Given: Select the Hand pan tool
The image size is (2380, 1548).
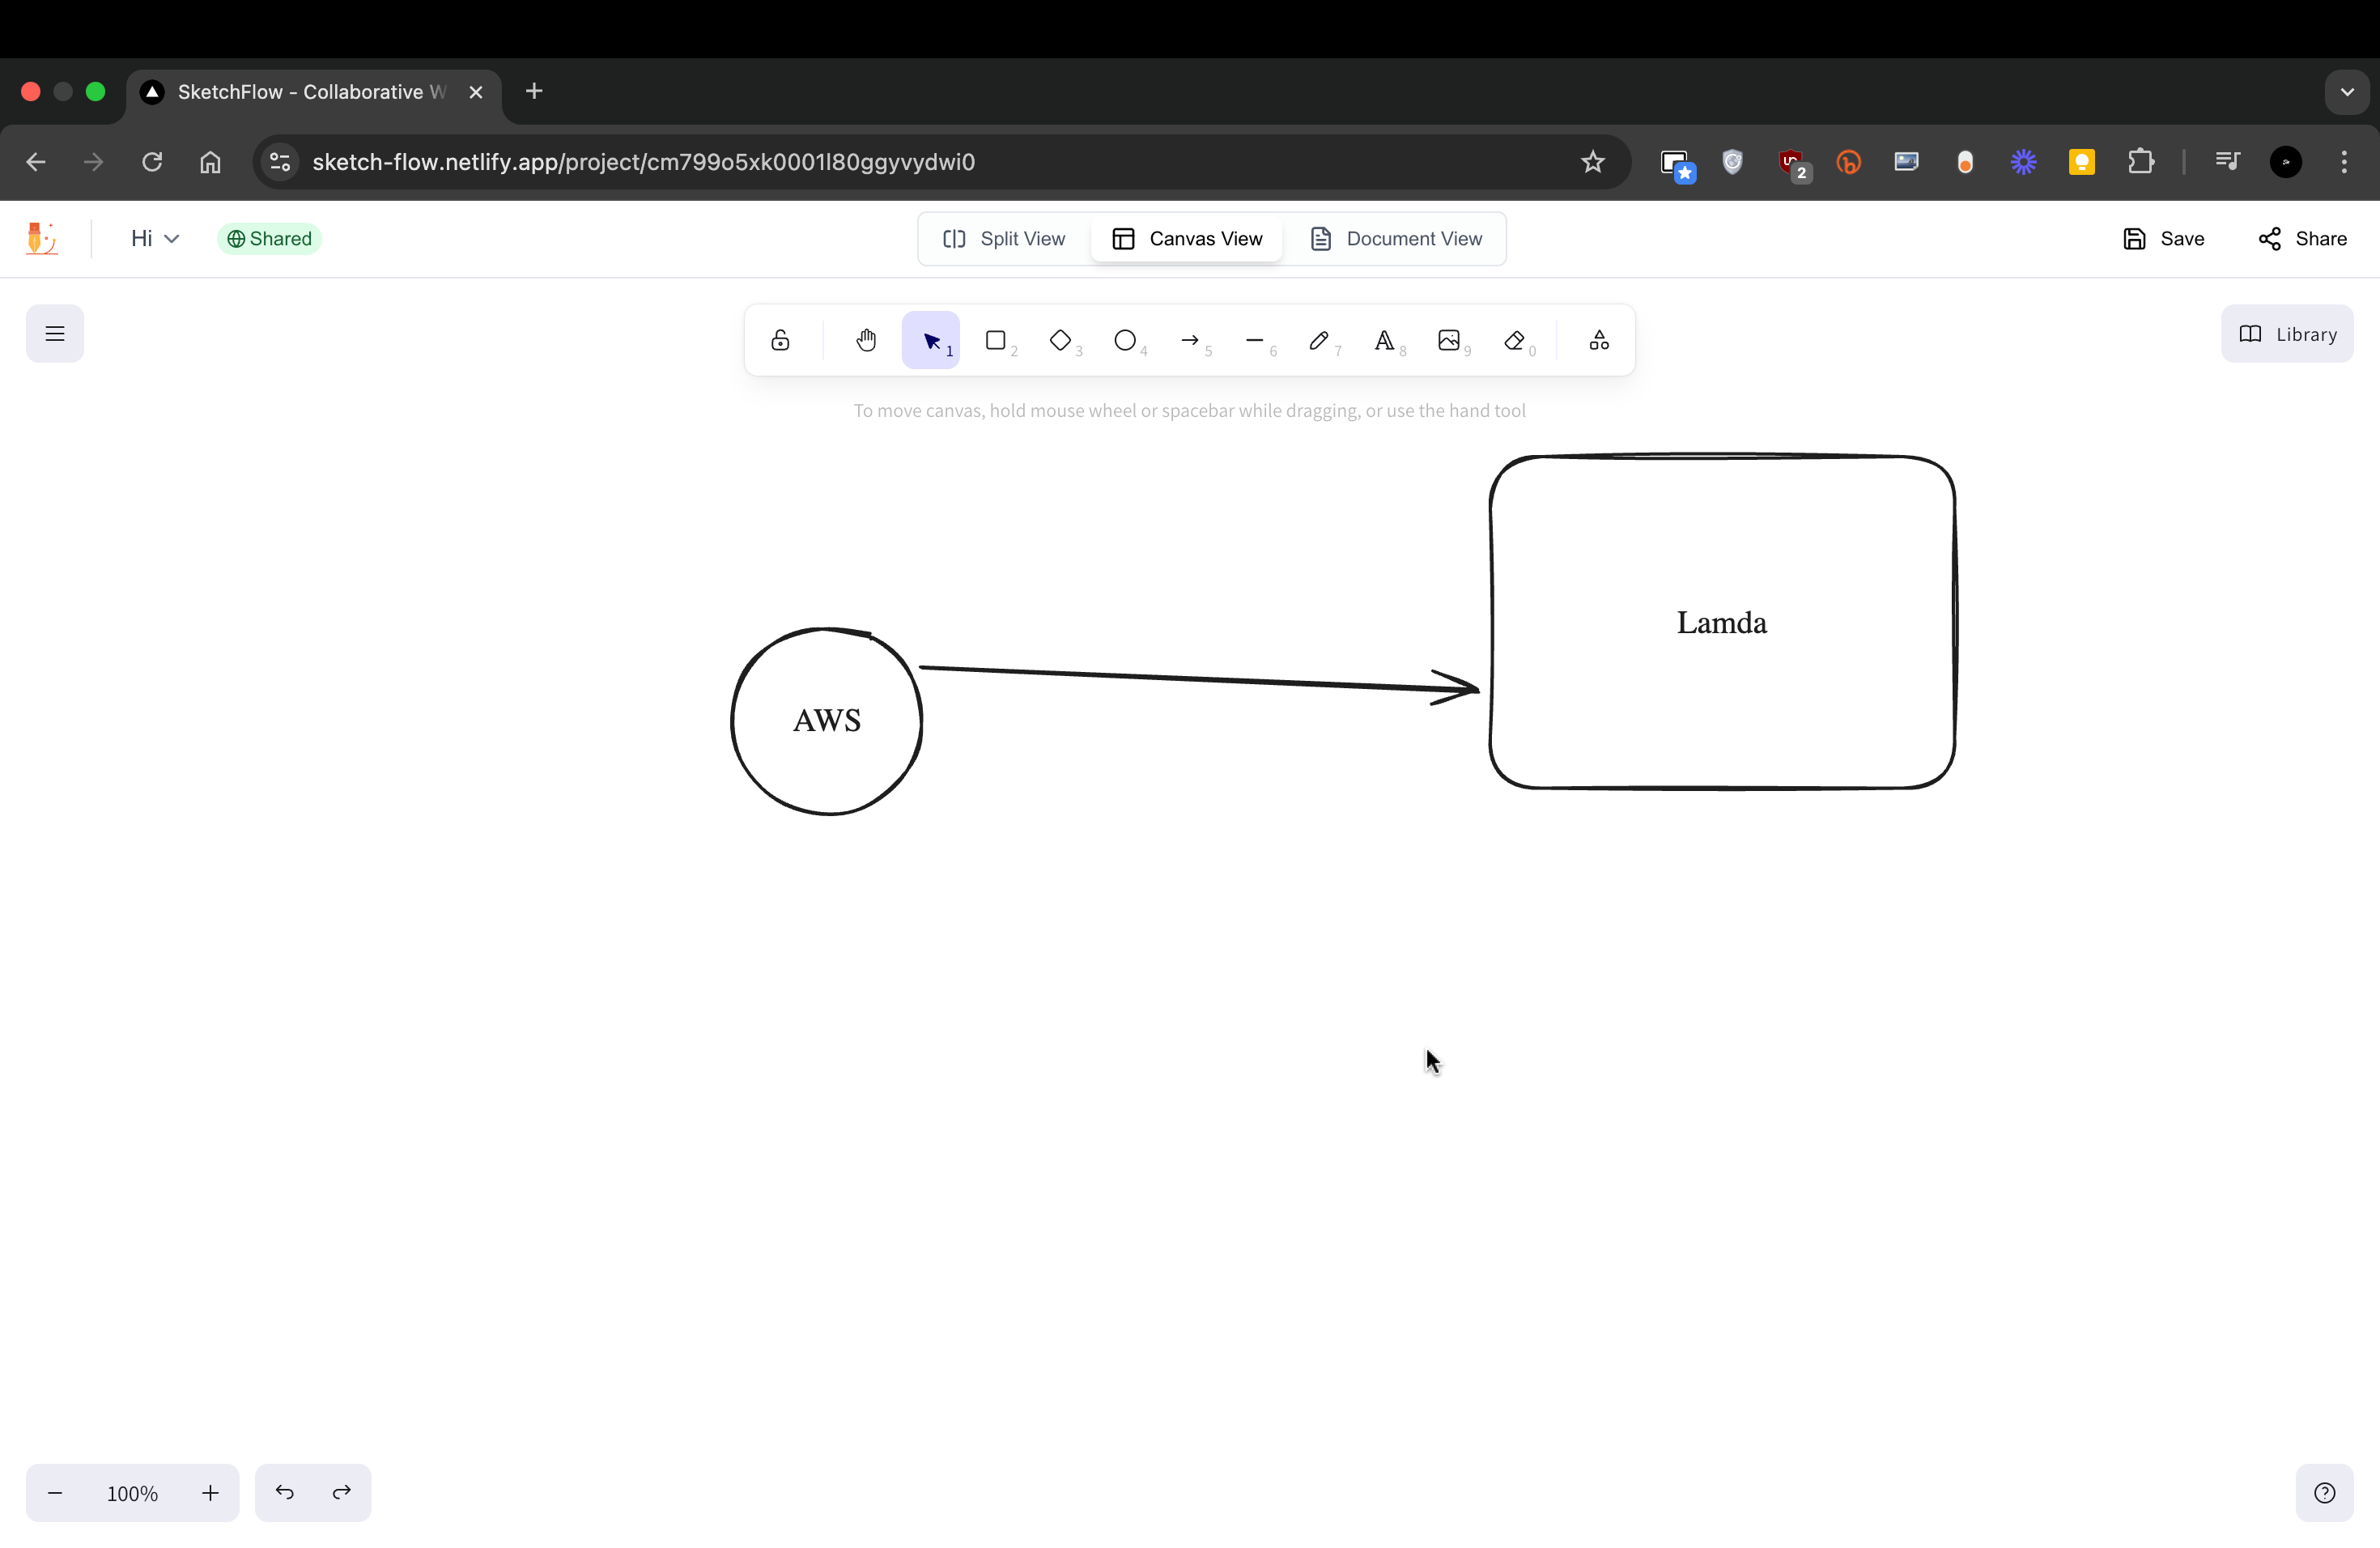Looking at the screenshot, I should tap(866, 341).
